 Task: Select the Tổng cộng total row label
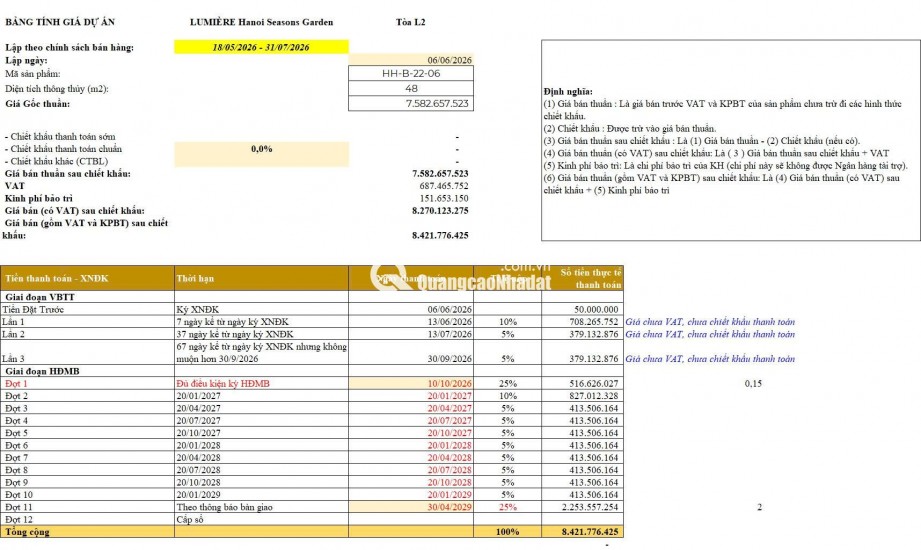pyautogui.click(x=28, y=532)
